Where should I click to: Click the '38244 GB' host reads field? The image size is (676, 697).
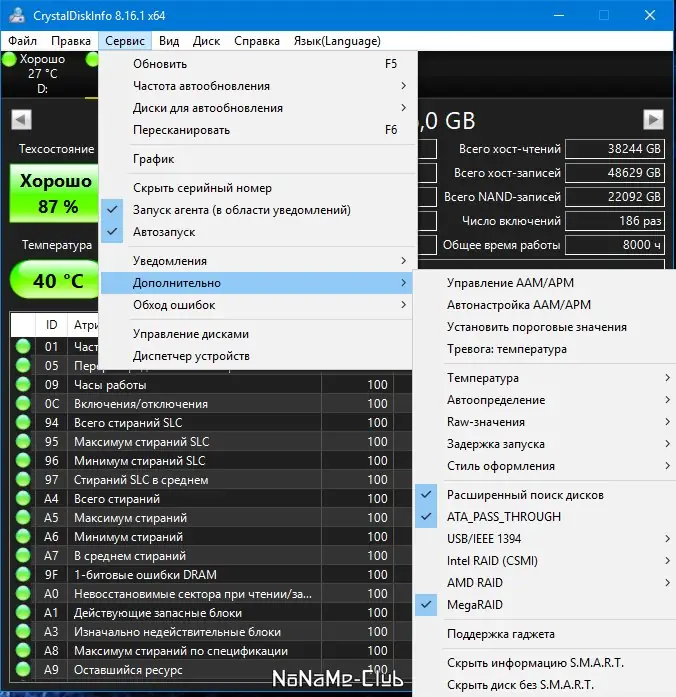pyautogui.click(x=615, y=149)
